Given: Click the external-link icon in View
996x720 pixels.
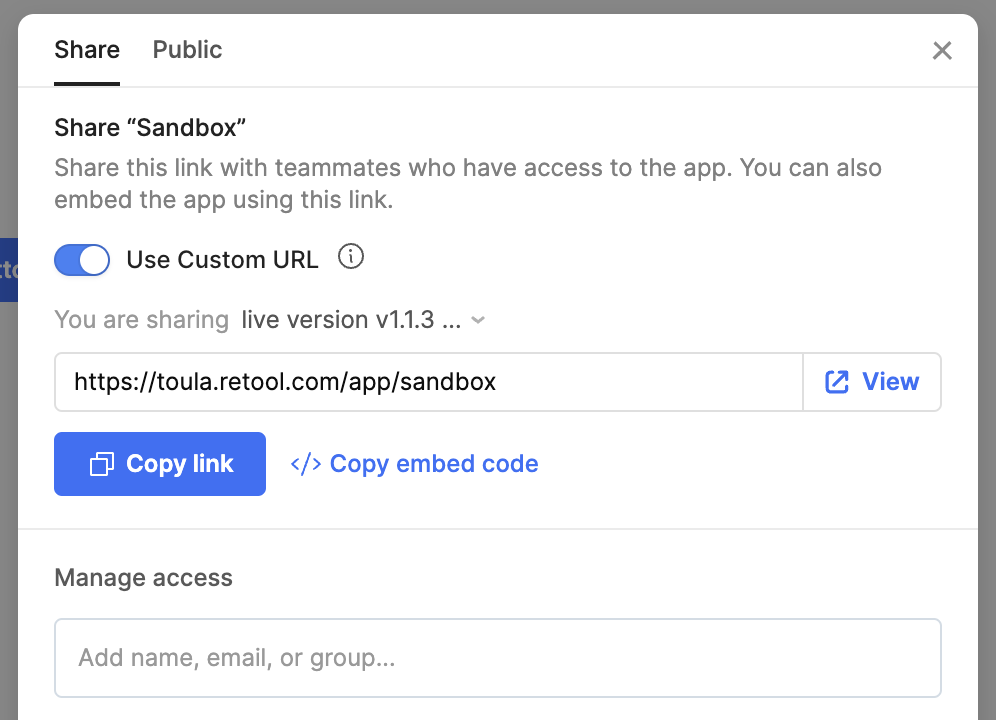Looking at the screenshot, I should pyautogui.click(x=837, y=382).
